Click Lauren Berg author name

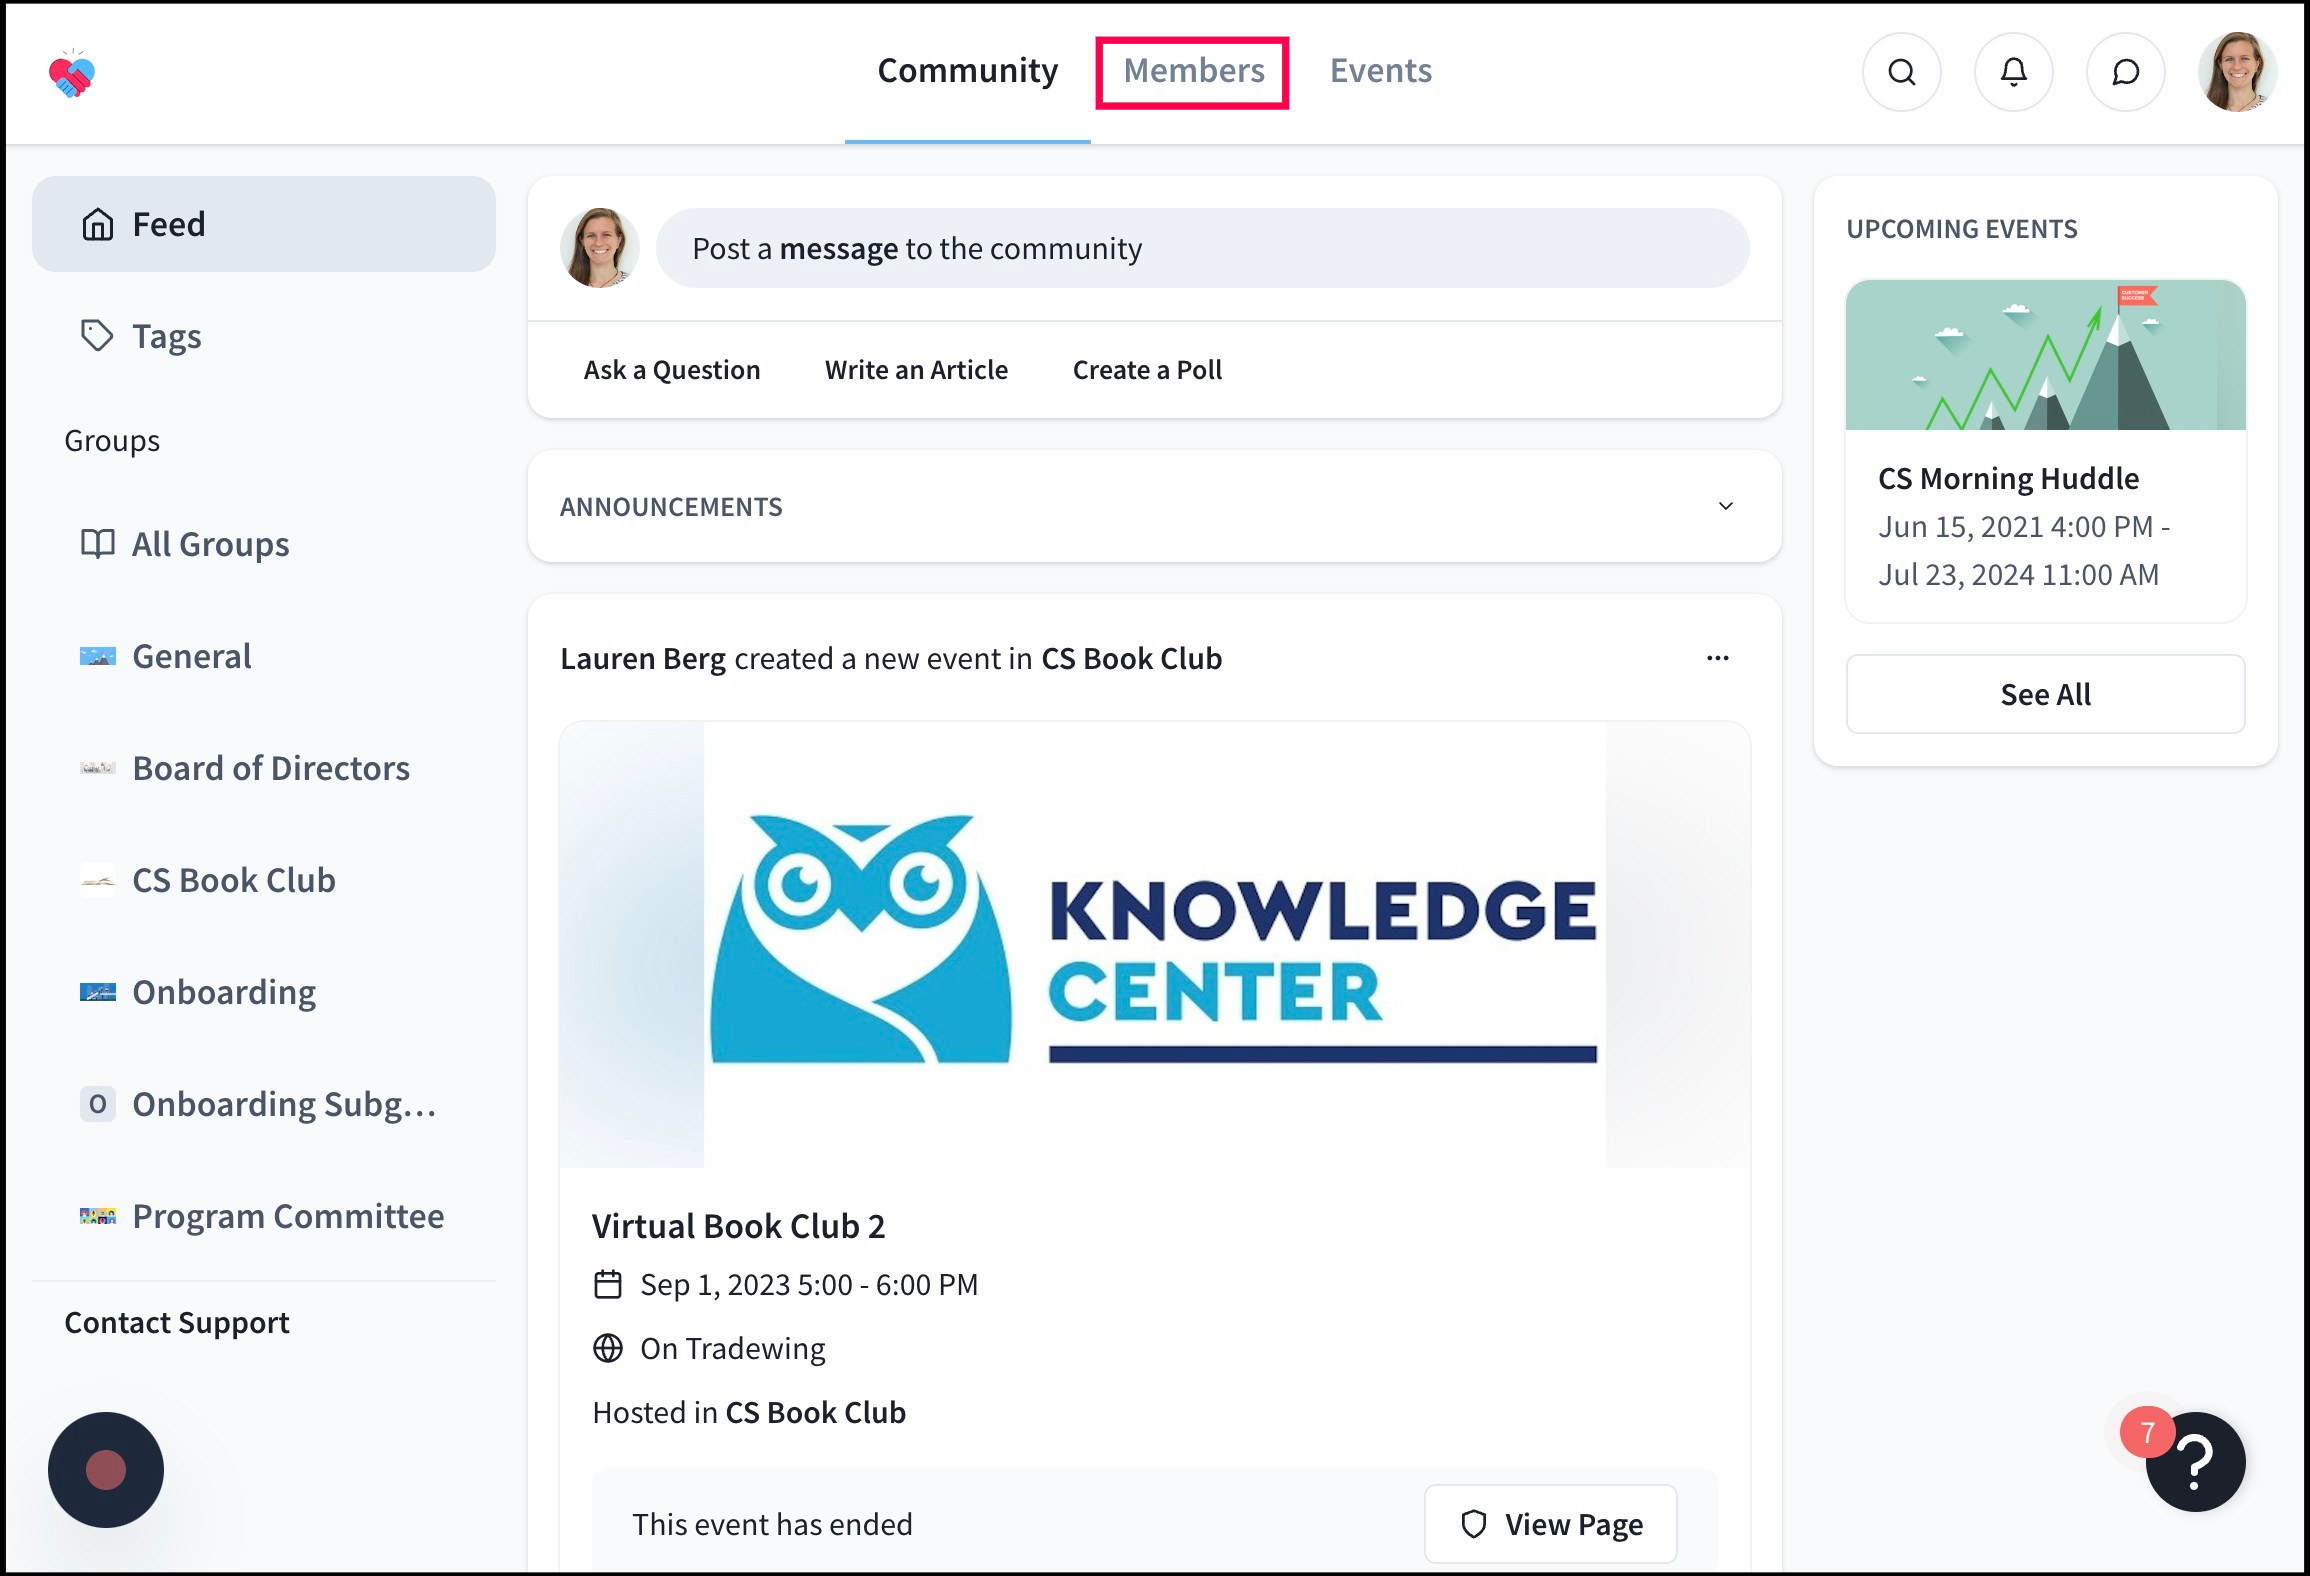coord(643,659)
